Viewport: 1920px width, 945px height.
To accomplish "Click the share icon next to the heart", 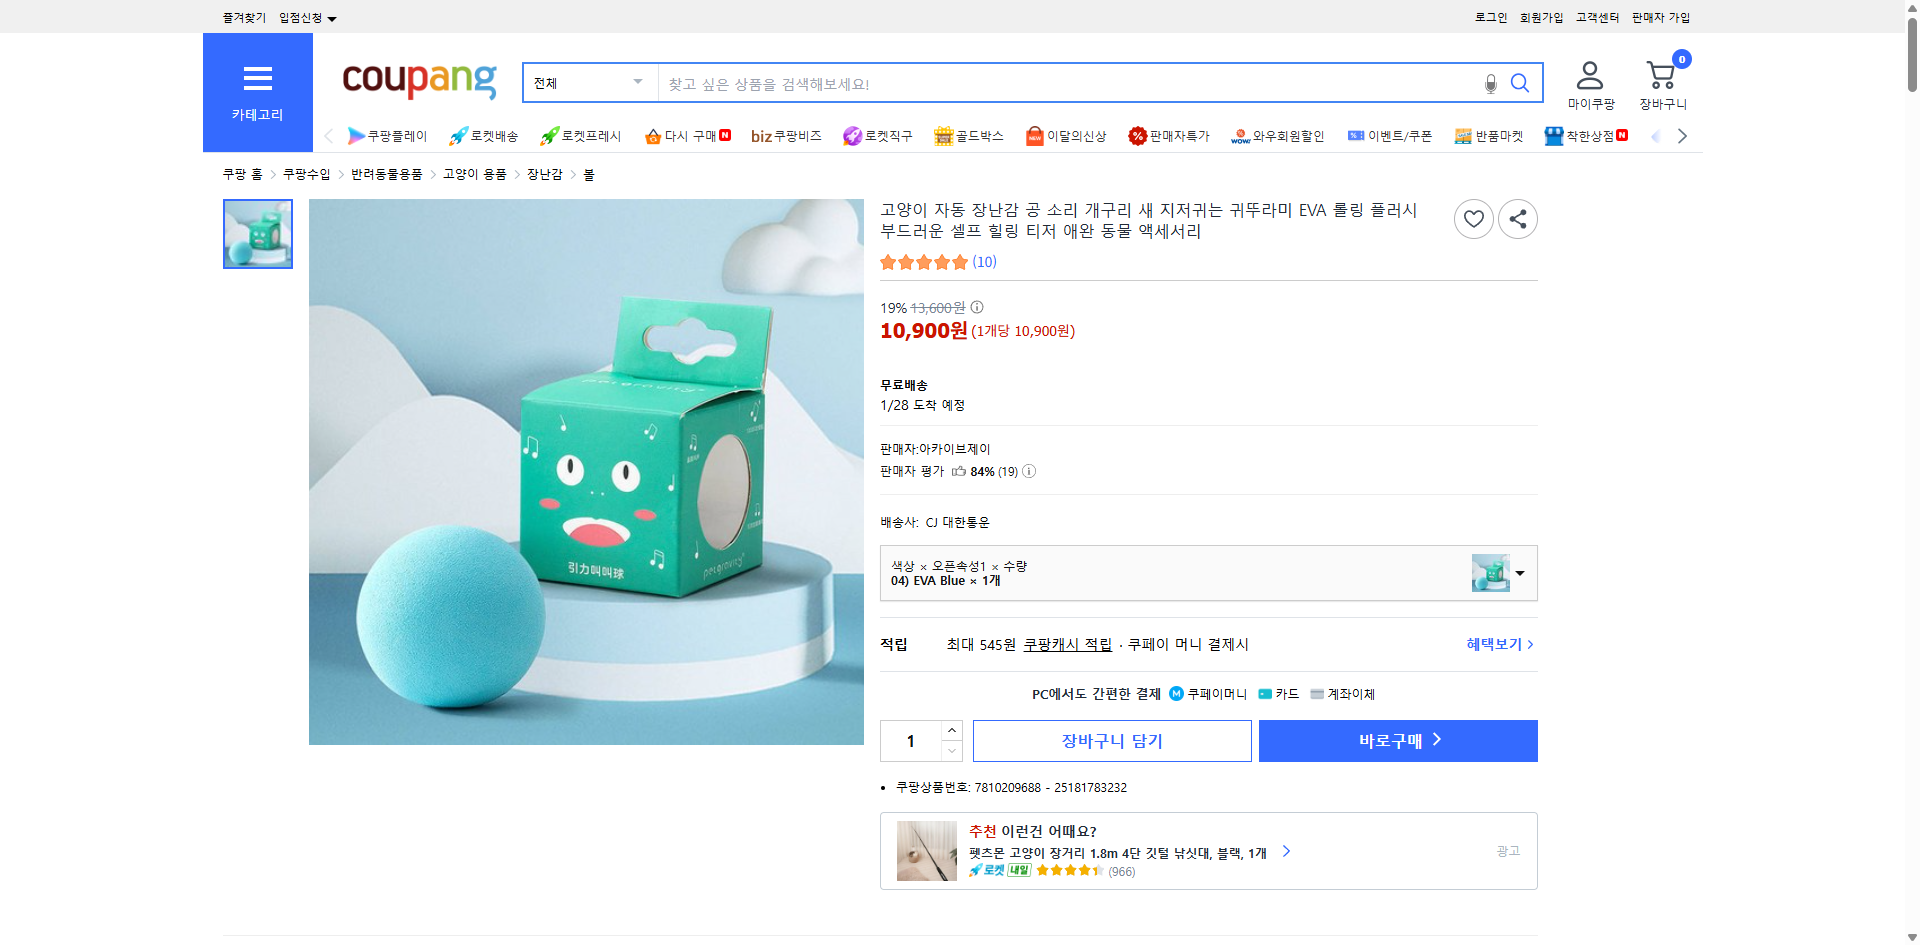I will click(x=1517, y=218).
